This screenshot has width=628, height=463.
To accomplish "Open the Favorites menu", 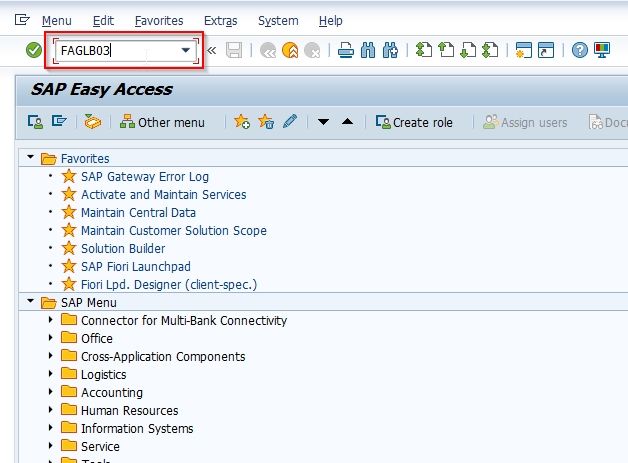I will point(159,20).
